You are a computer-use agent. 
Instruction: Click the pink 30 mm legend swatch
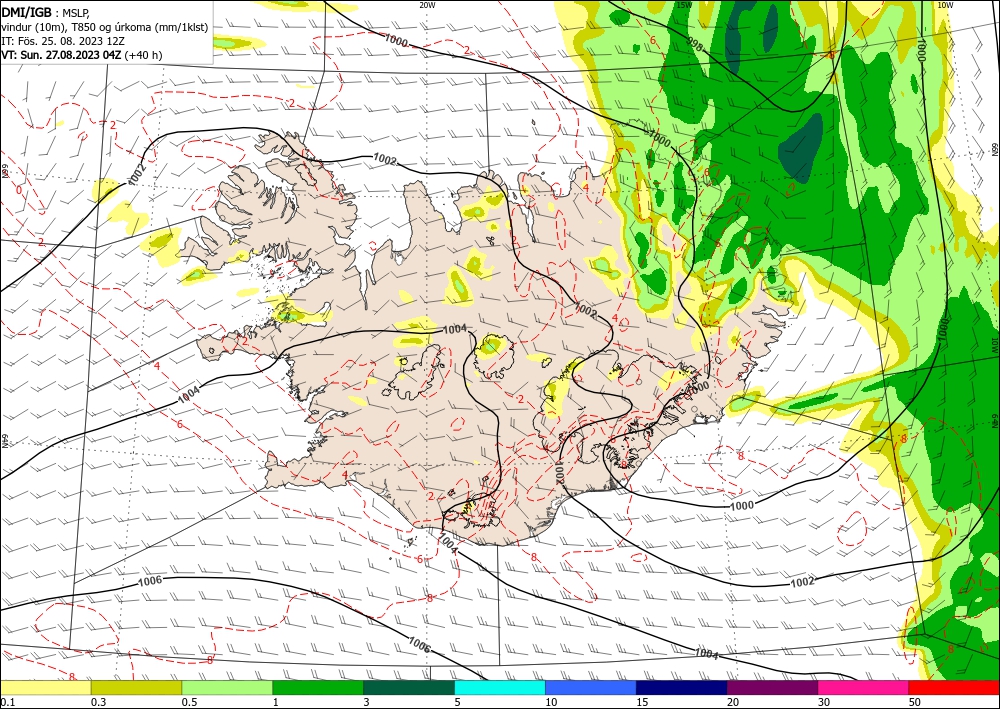864,687
